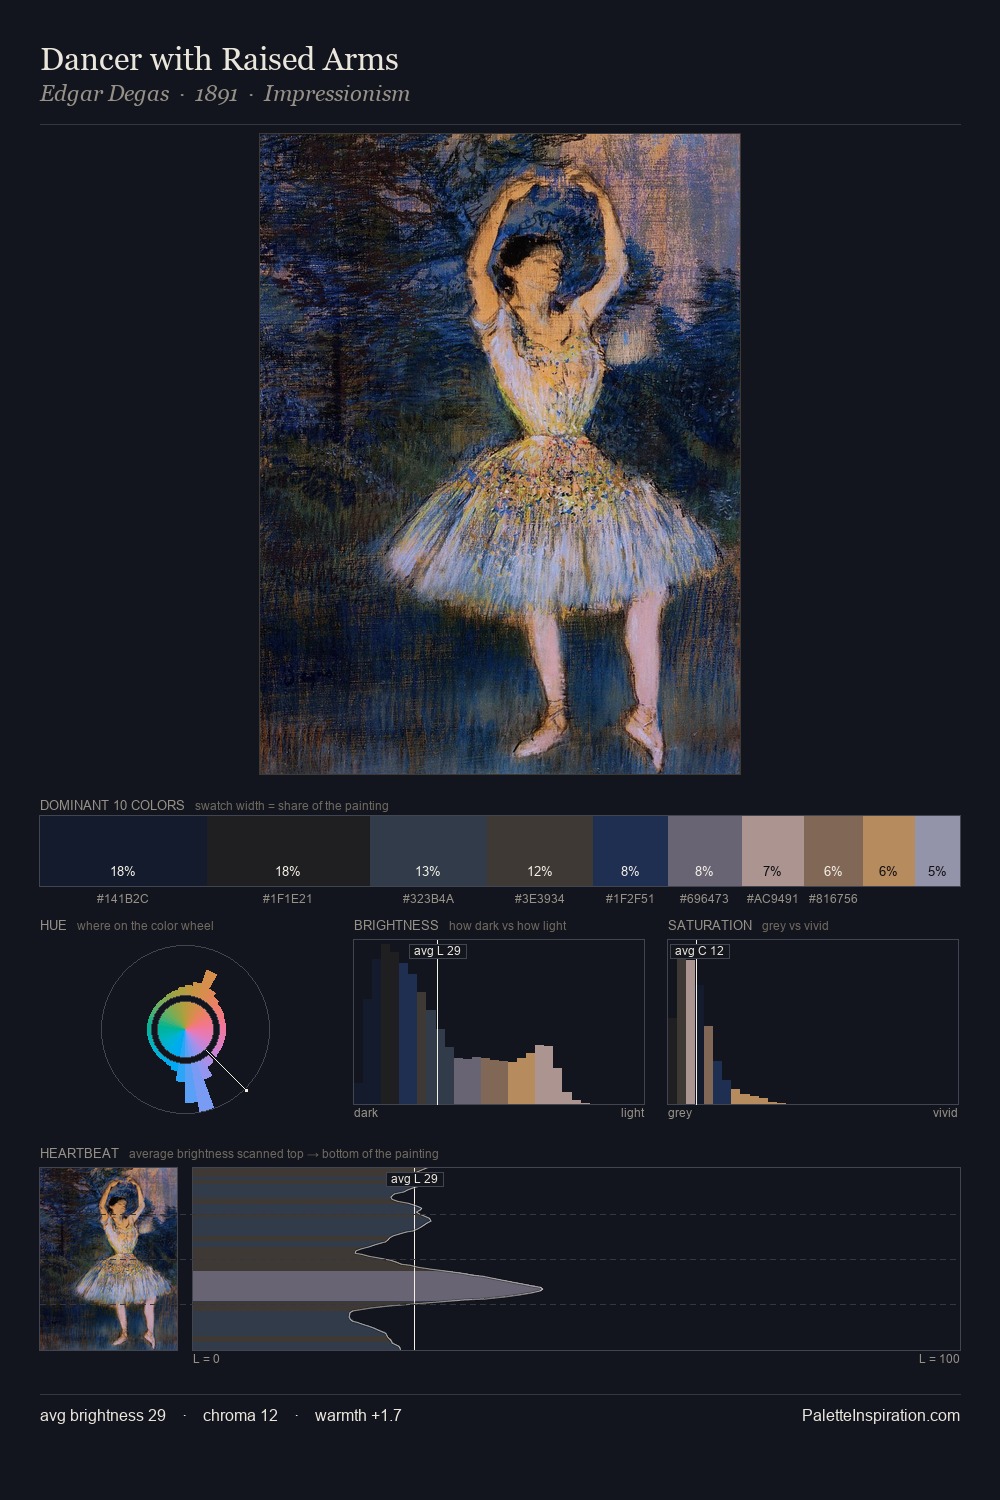Image resolution: width=1000 pixels, height=1500 pixels.
Task: Click the 'HEARTBEAT' section heading
Action: (79, 1153)
